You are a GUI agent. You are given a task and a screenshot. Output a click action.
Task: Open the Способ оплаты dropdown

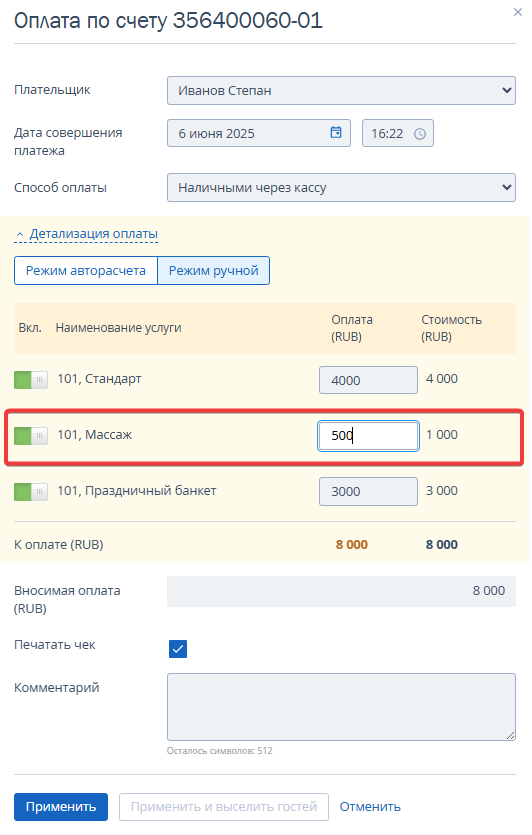click(341, 187)
